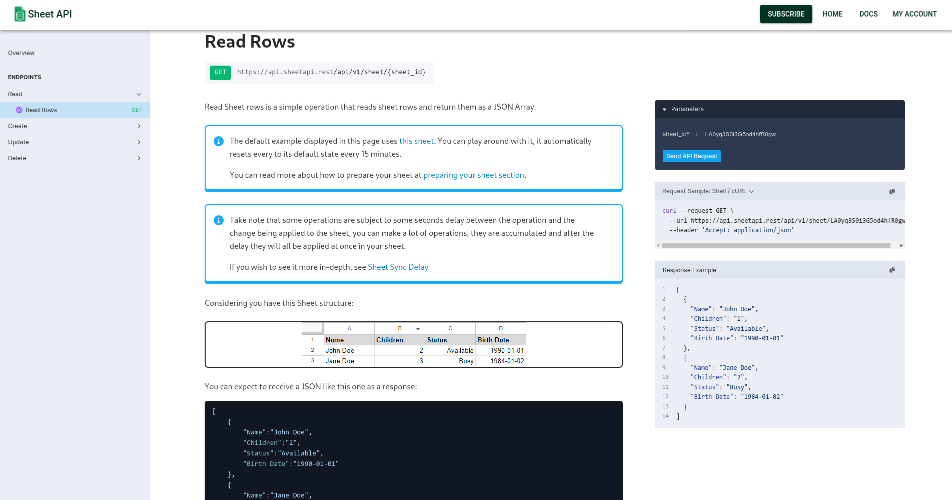Viewport: 952px width, 500px height.
Task: Click the request sample horizontal scrollbar
Action: (x=776, y=246)
